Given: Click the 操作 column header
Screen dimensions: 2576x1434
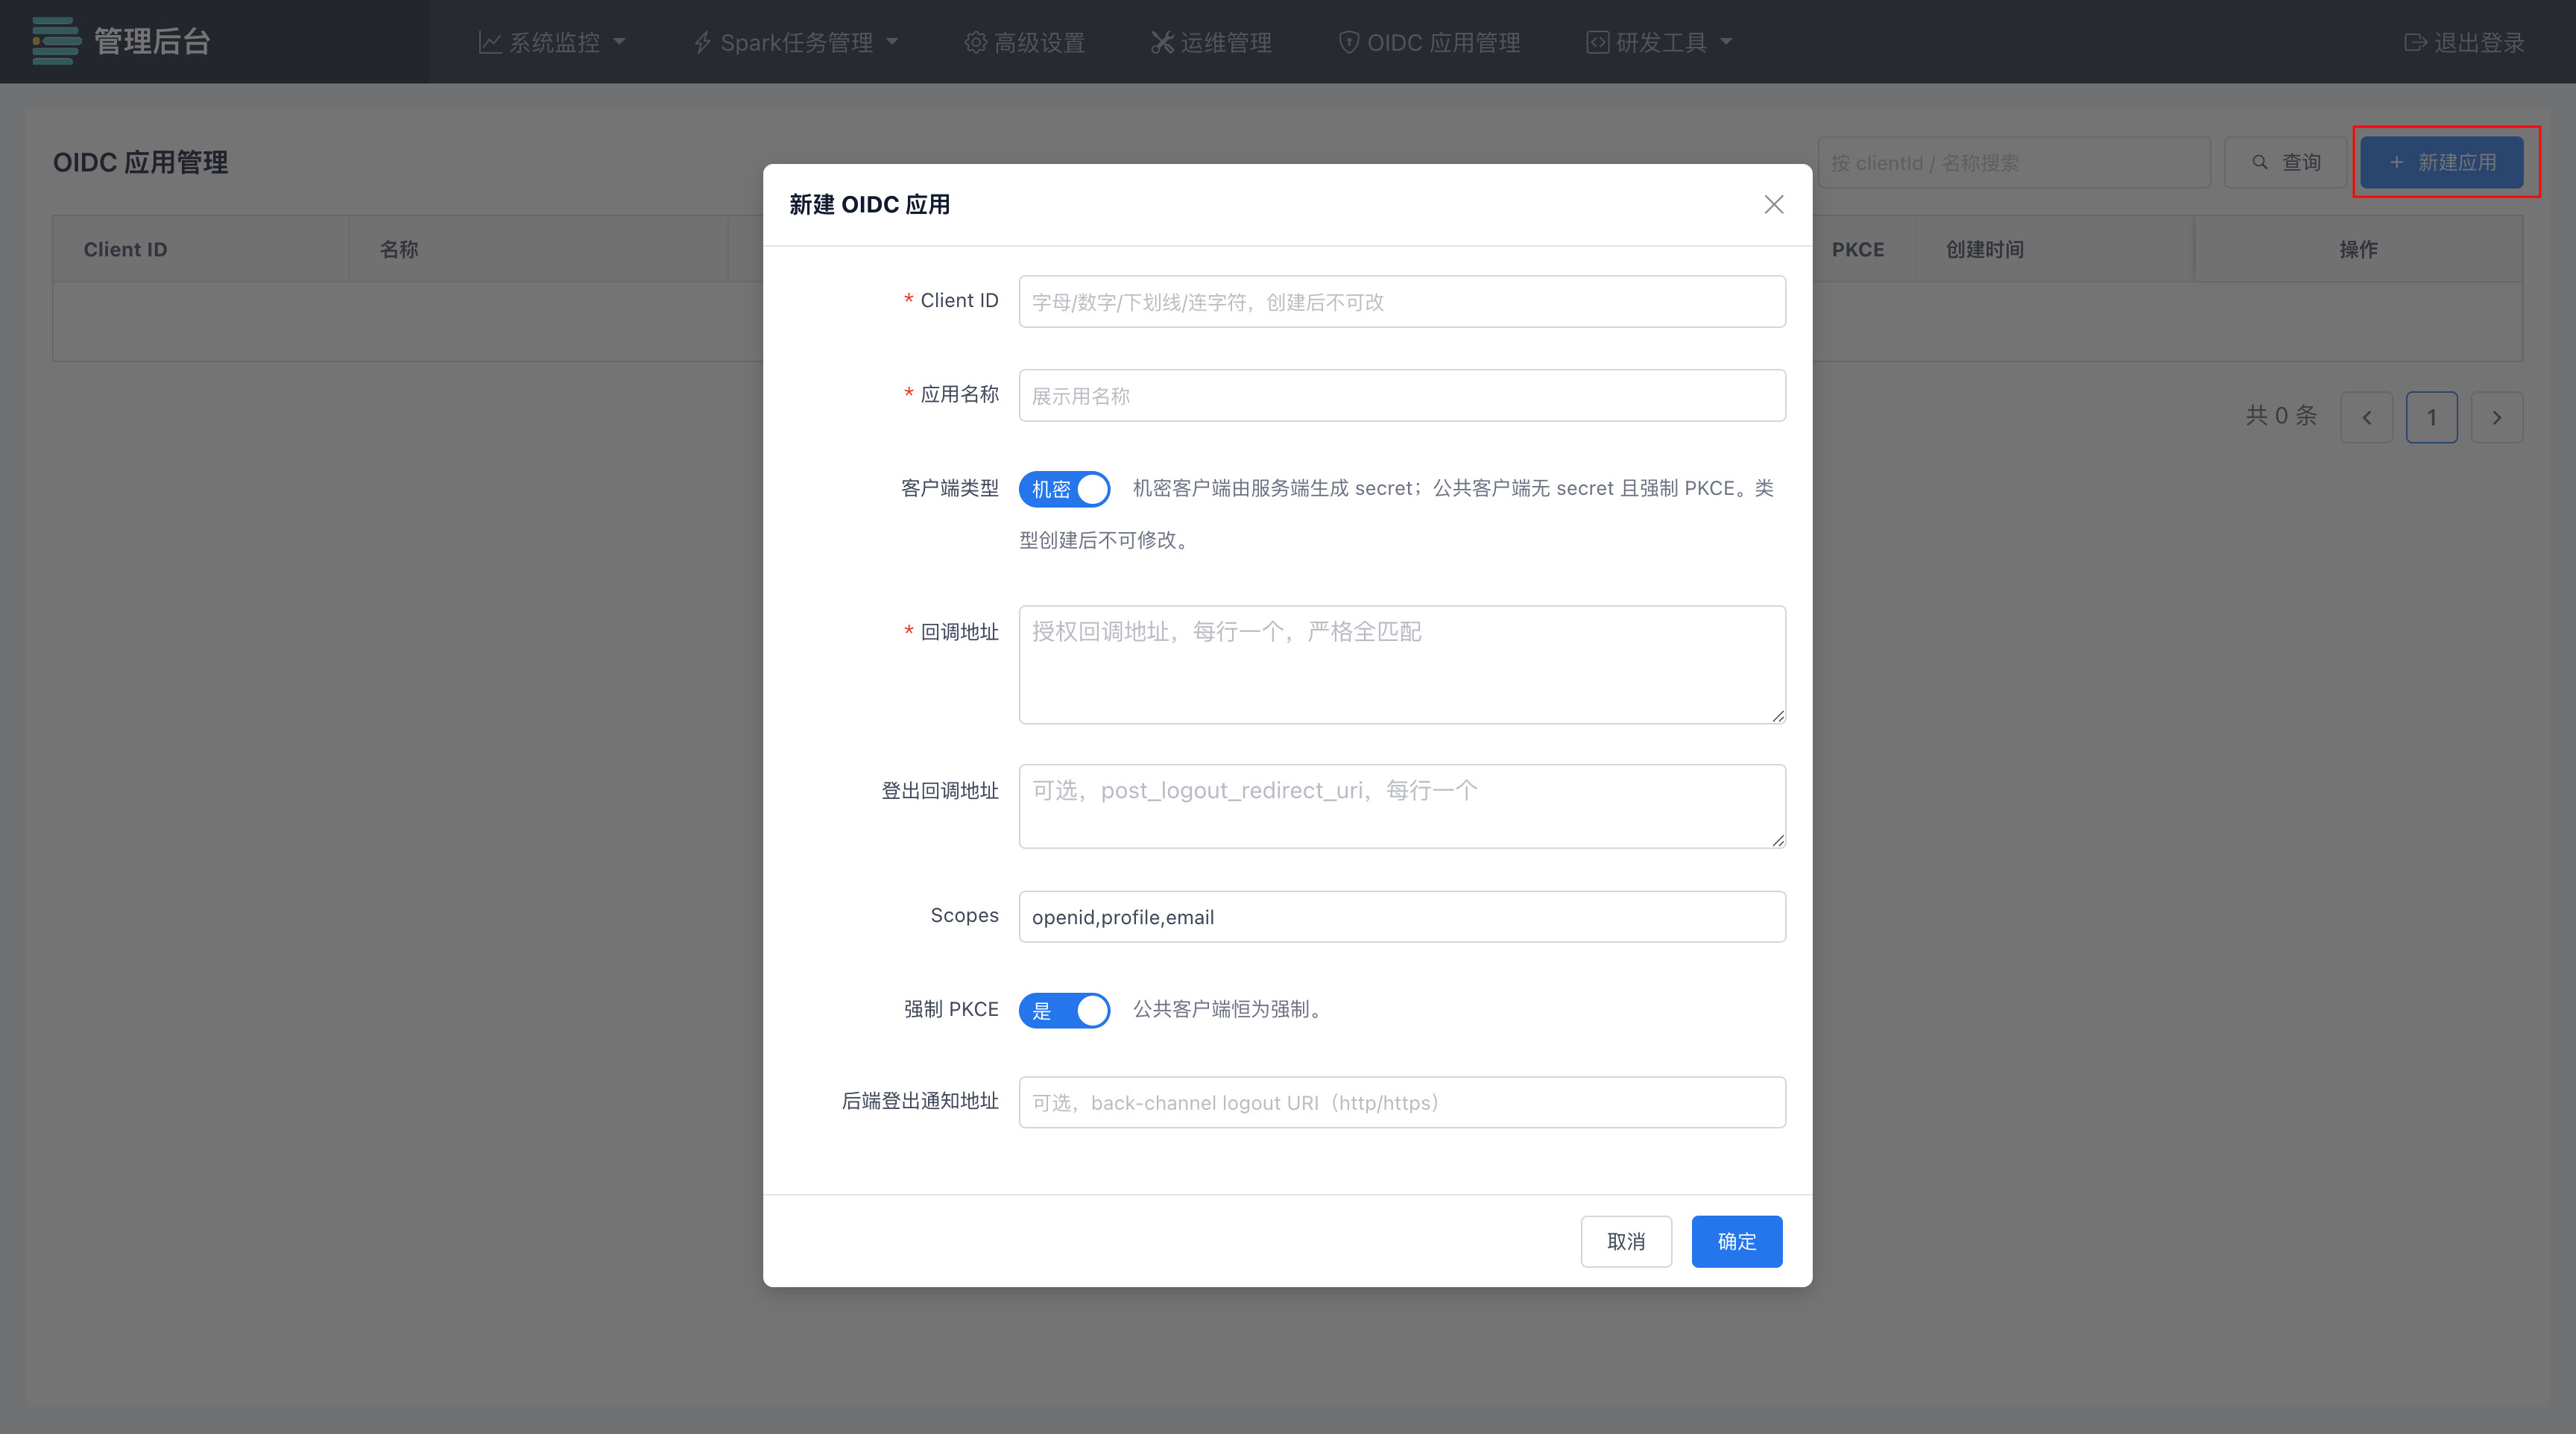Looking at the screenshot, I should point(2358,249).
